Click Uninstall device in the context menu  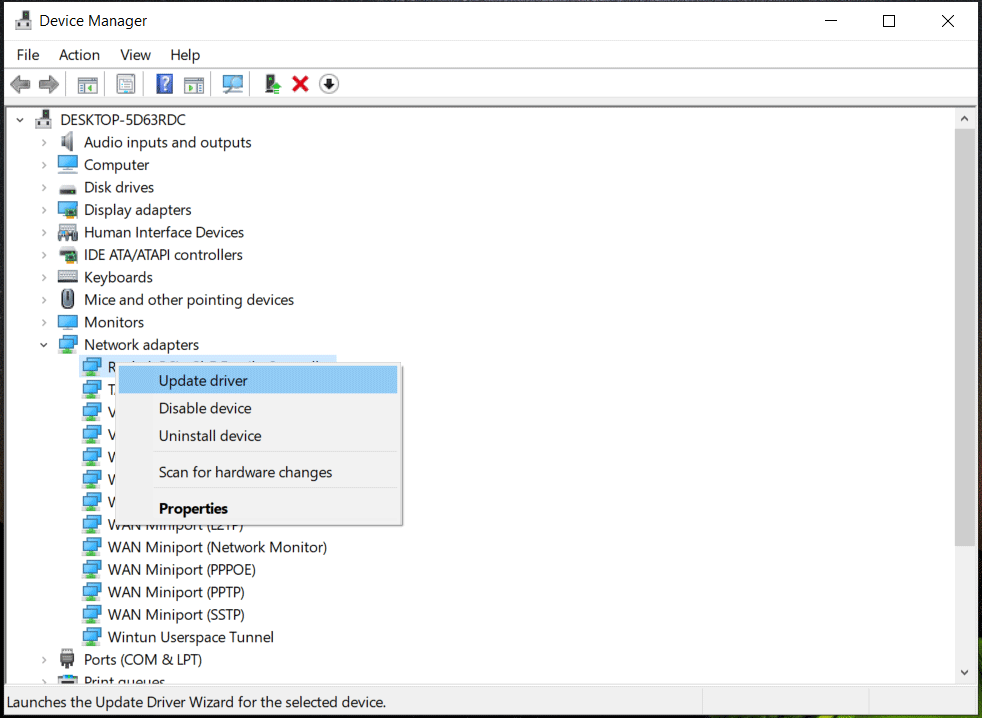tap(210, 436)
